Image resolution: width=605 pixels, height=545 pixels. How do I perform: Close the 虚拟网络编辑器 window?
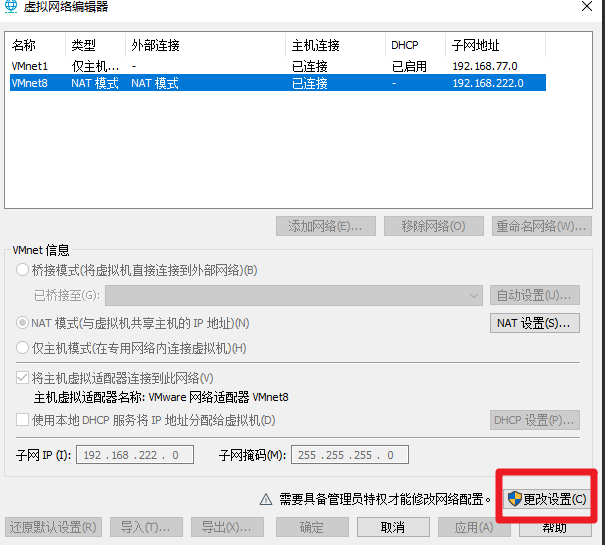click(587, 6)
